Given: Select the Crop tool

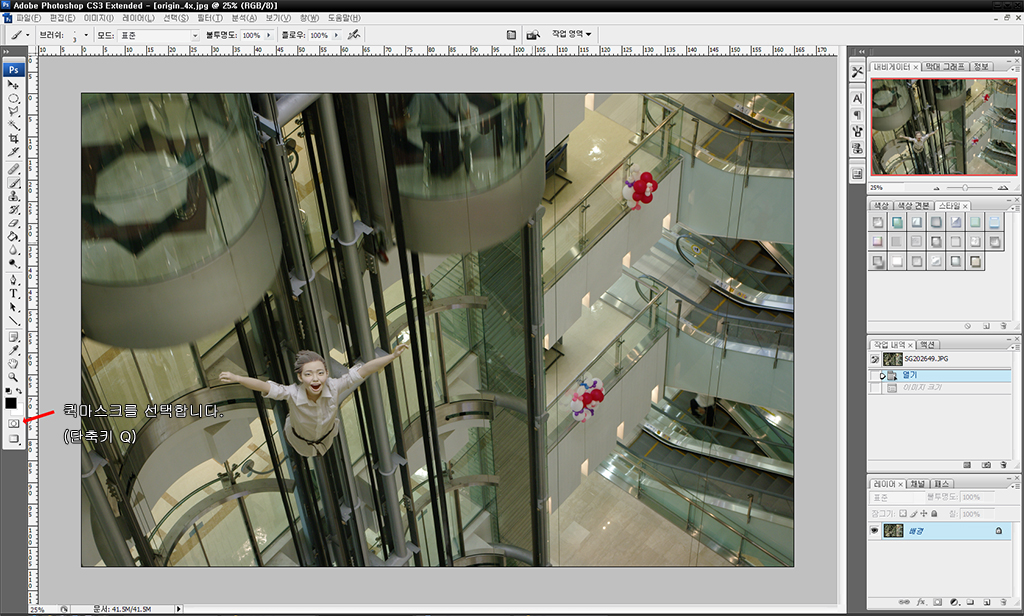Looking at the screenshot, I should point(13,138).
